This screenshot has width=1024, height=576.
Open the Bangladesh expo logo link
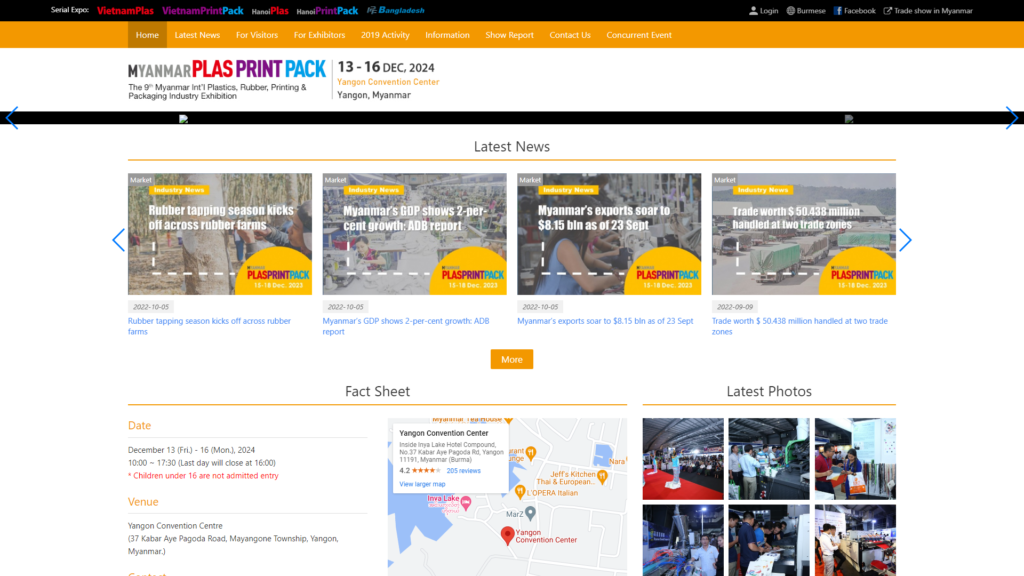pos(395,10)
